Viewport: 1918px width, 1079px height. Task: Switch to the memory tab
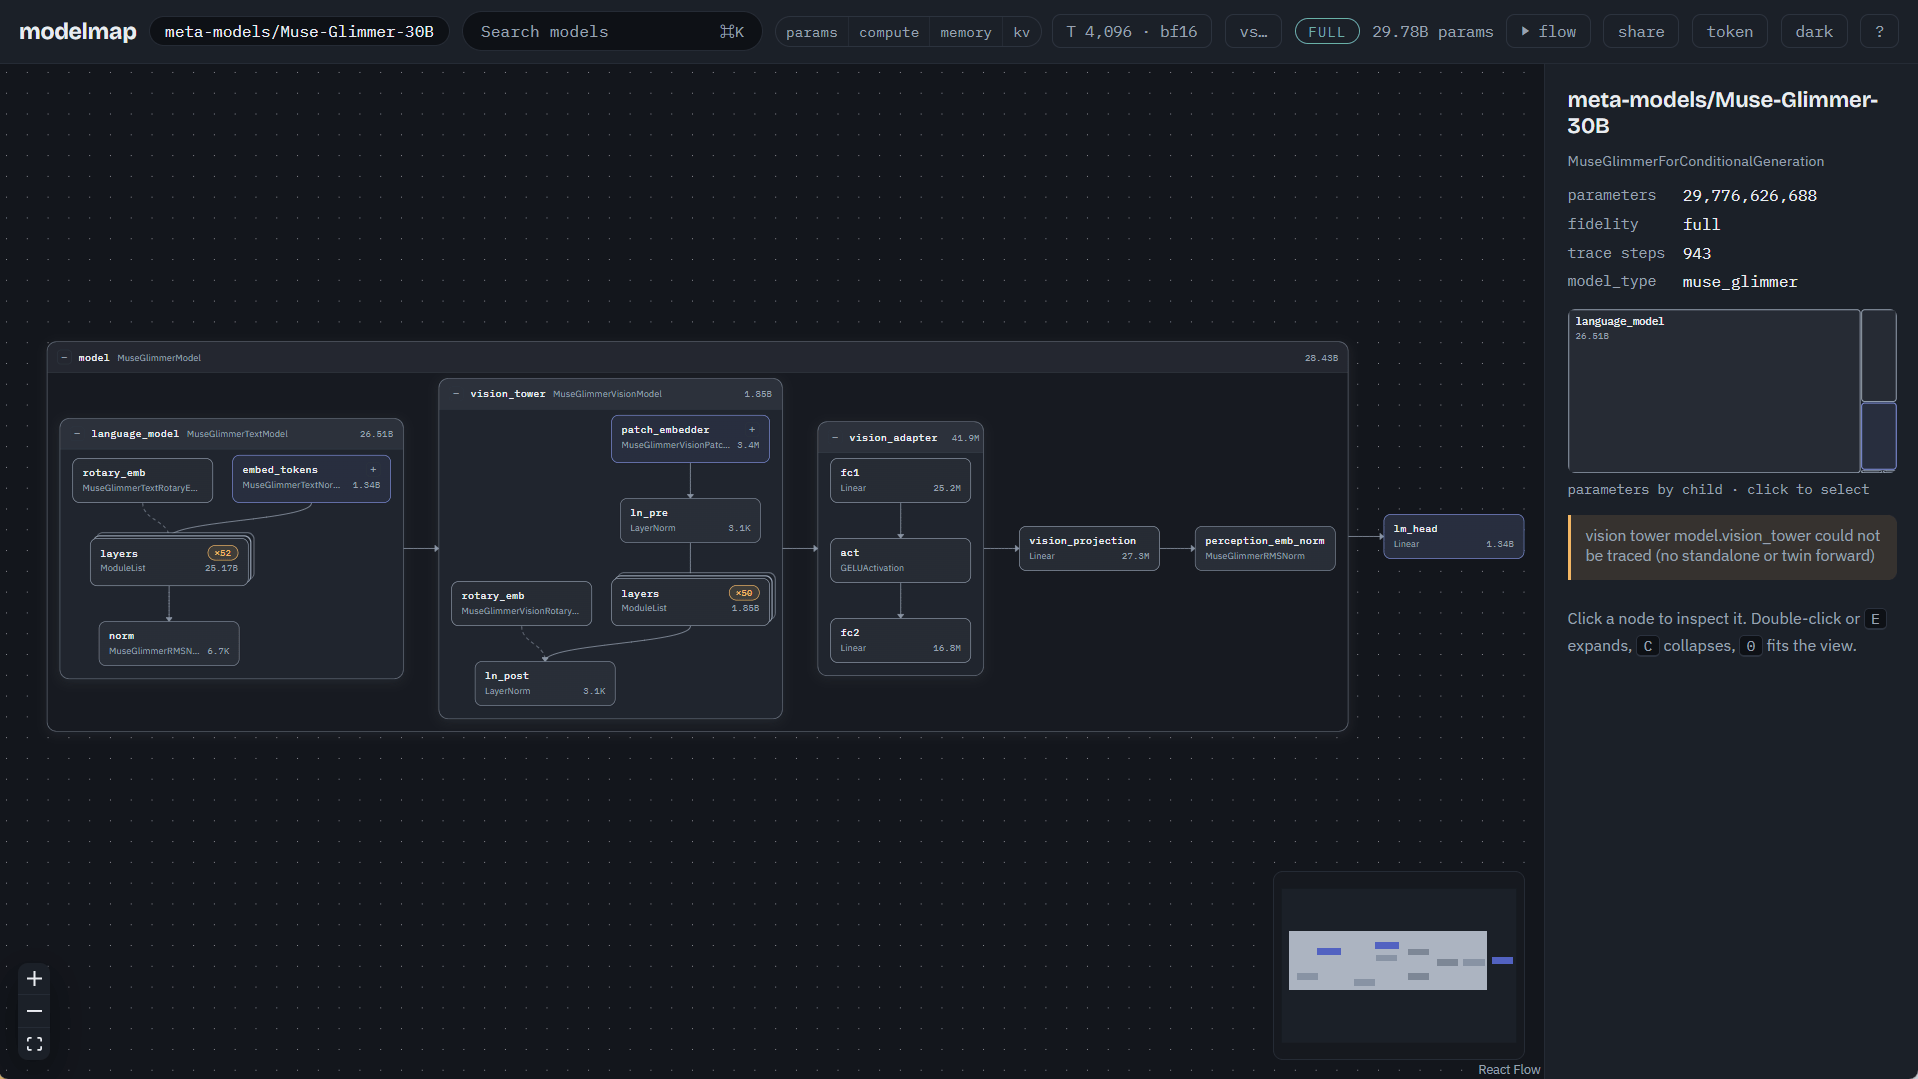[965, 32]
